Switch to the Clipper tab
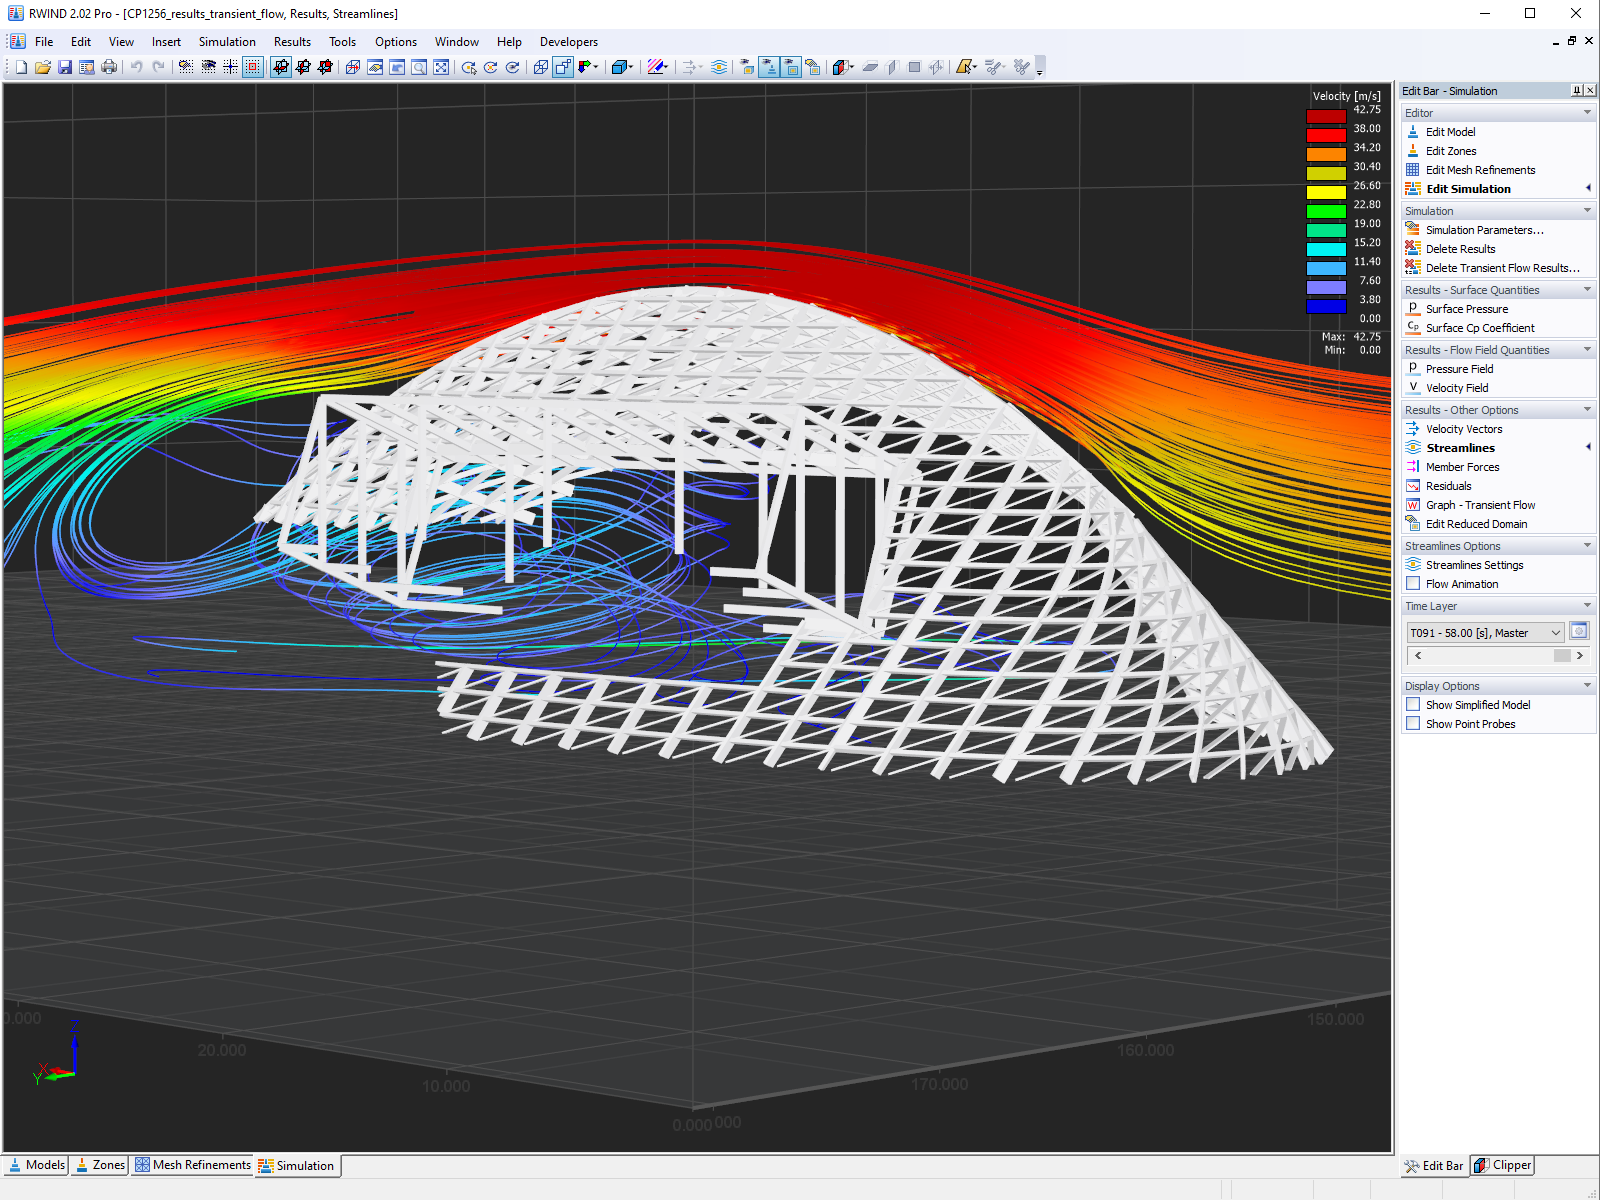This screenshot has width=1600, height=1200. tap(1502, 1165)
